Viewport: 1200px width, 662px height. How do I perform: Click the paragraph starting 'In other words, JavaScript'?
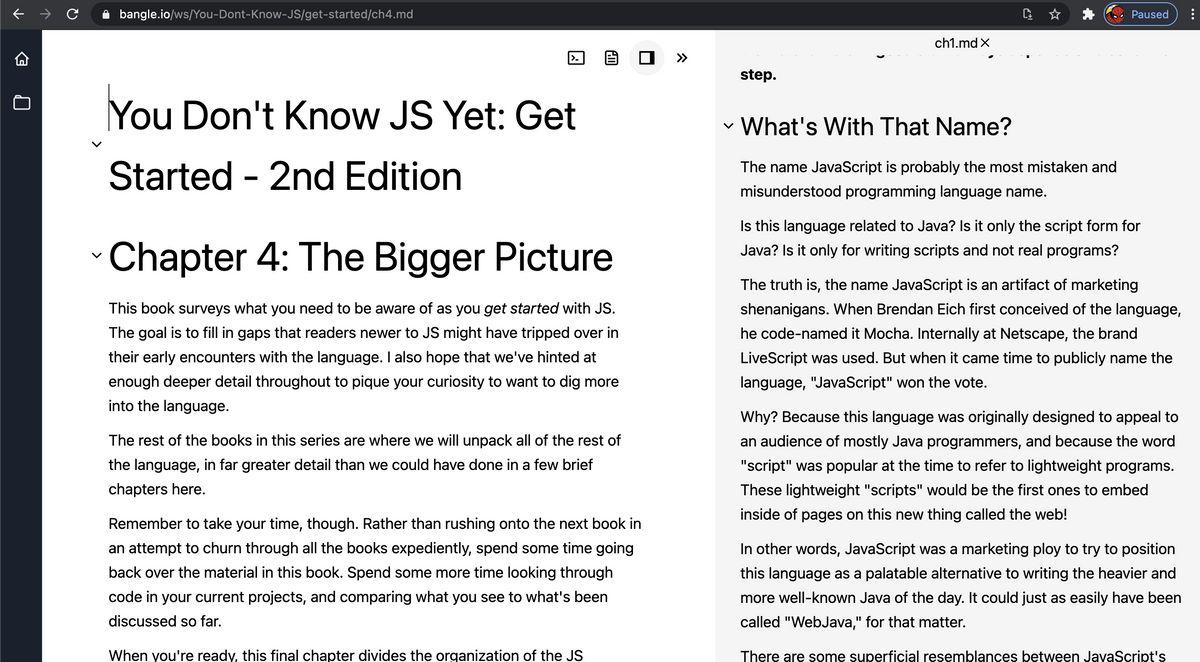coord(960,585)
